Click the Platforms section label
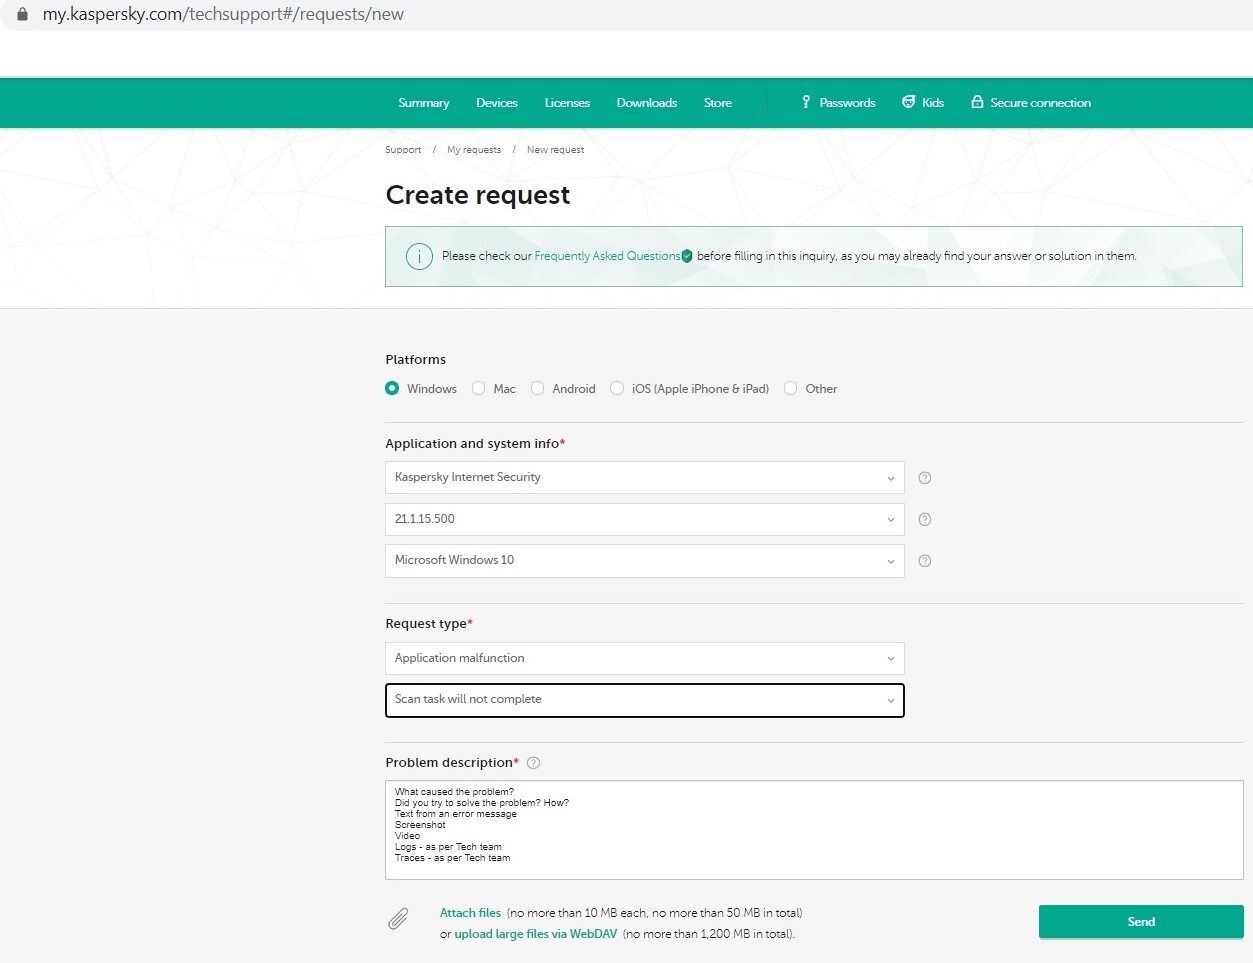1253x963 pixels. pyautogui.click(x=416, y=360)
